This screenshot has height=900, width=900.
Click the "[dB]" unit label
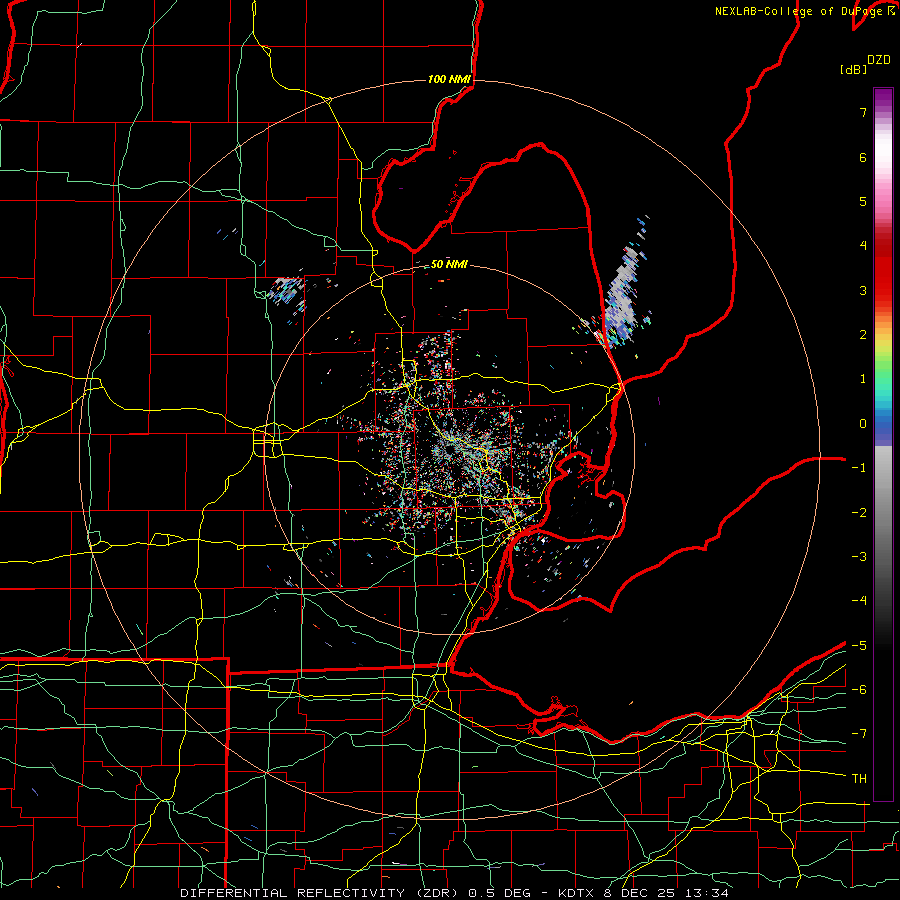(853, 69)
